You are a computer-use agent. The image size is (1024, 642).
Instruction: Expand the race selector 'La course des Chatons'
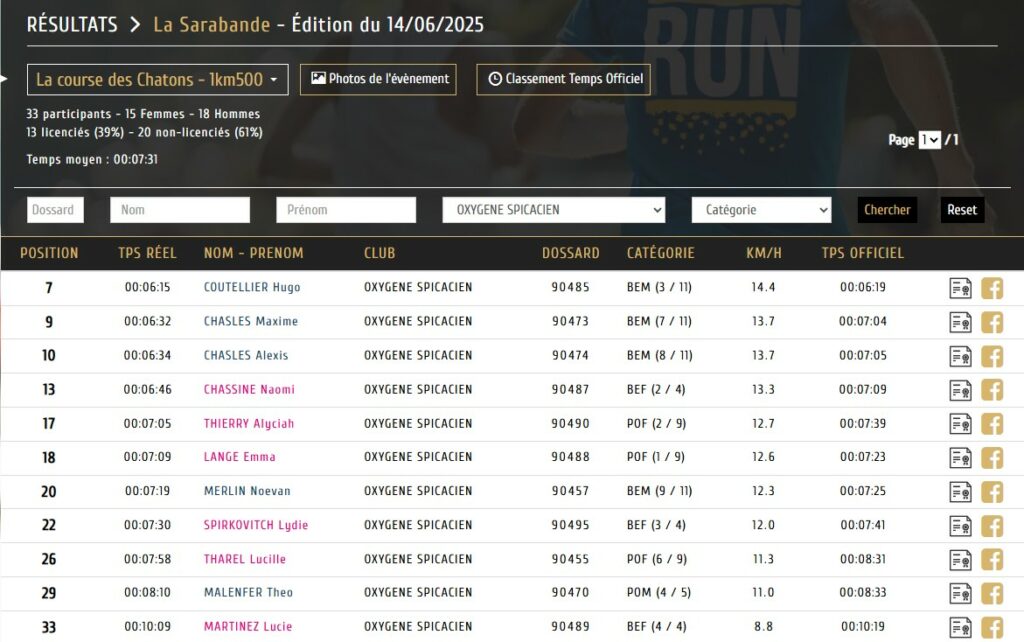[158, 79]
